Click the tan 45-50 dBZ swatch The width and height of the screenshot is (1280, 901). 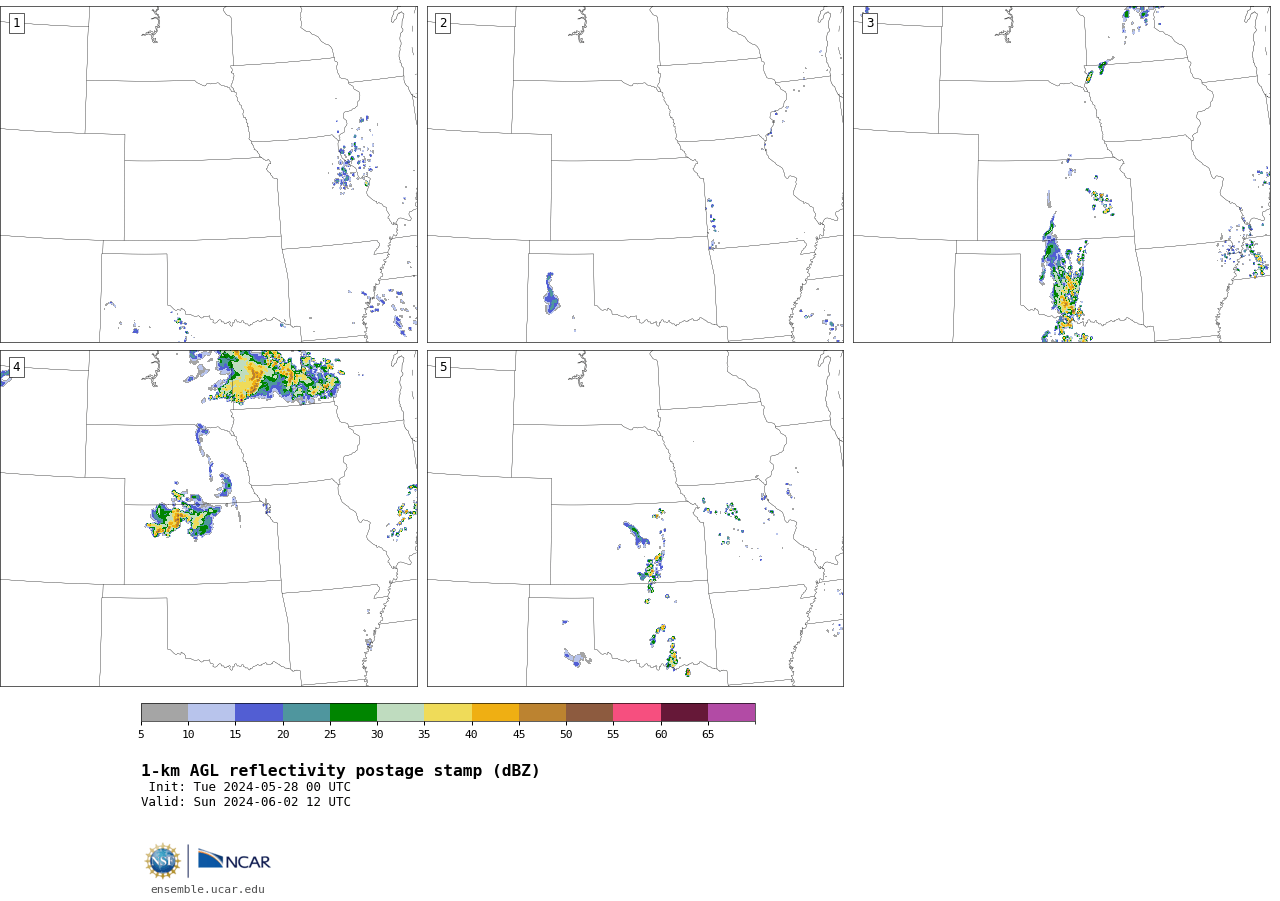click(x=542, y=712)
